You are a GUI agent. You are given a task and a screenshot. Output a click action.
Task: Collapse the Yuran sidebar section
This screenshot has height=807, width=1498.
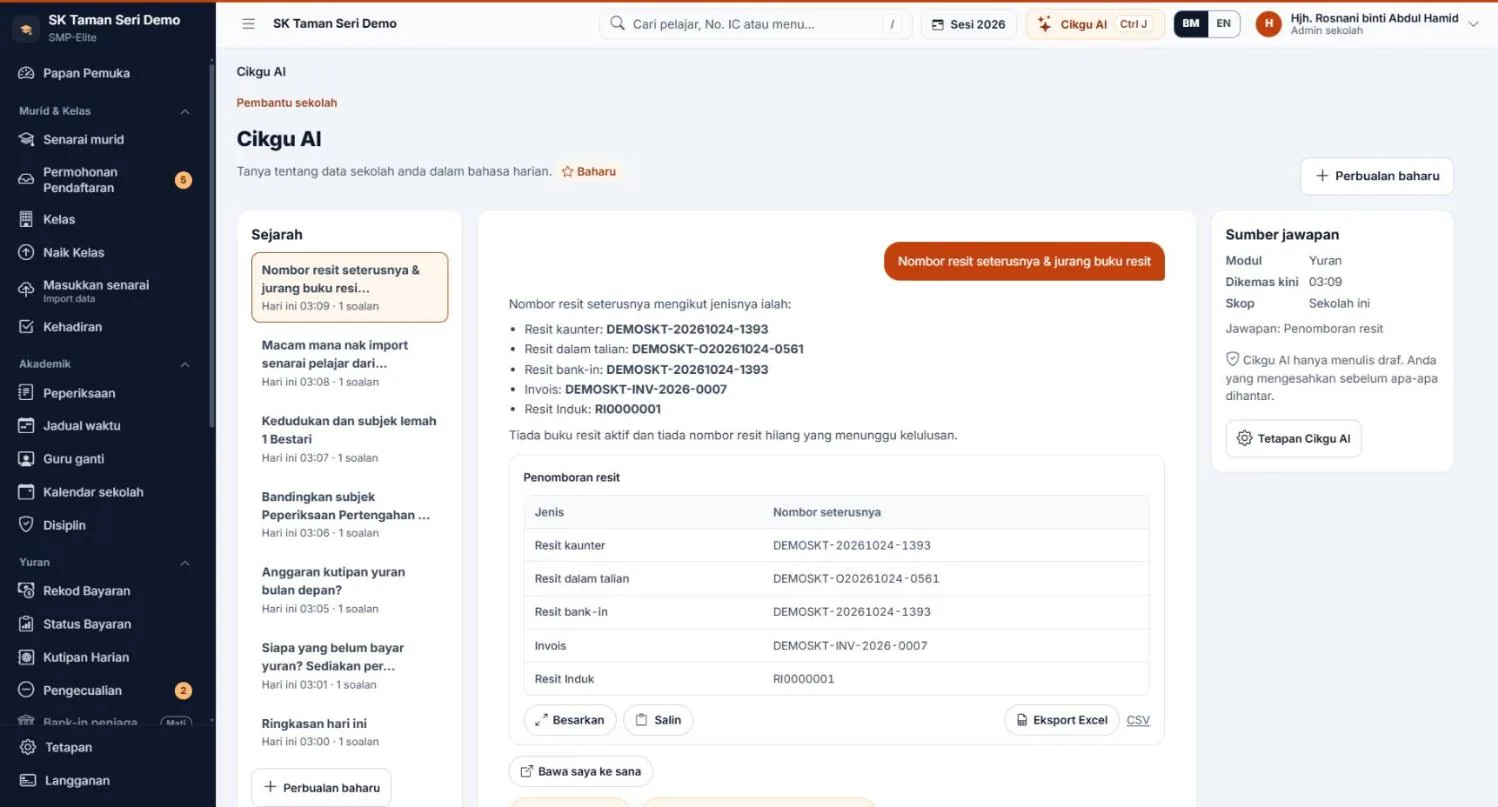pos(185,563)
